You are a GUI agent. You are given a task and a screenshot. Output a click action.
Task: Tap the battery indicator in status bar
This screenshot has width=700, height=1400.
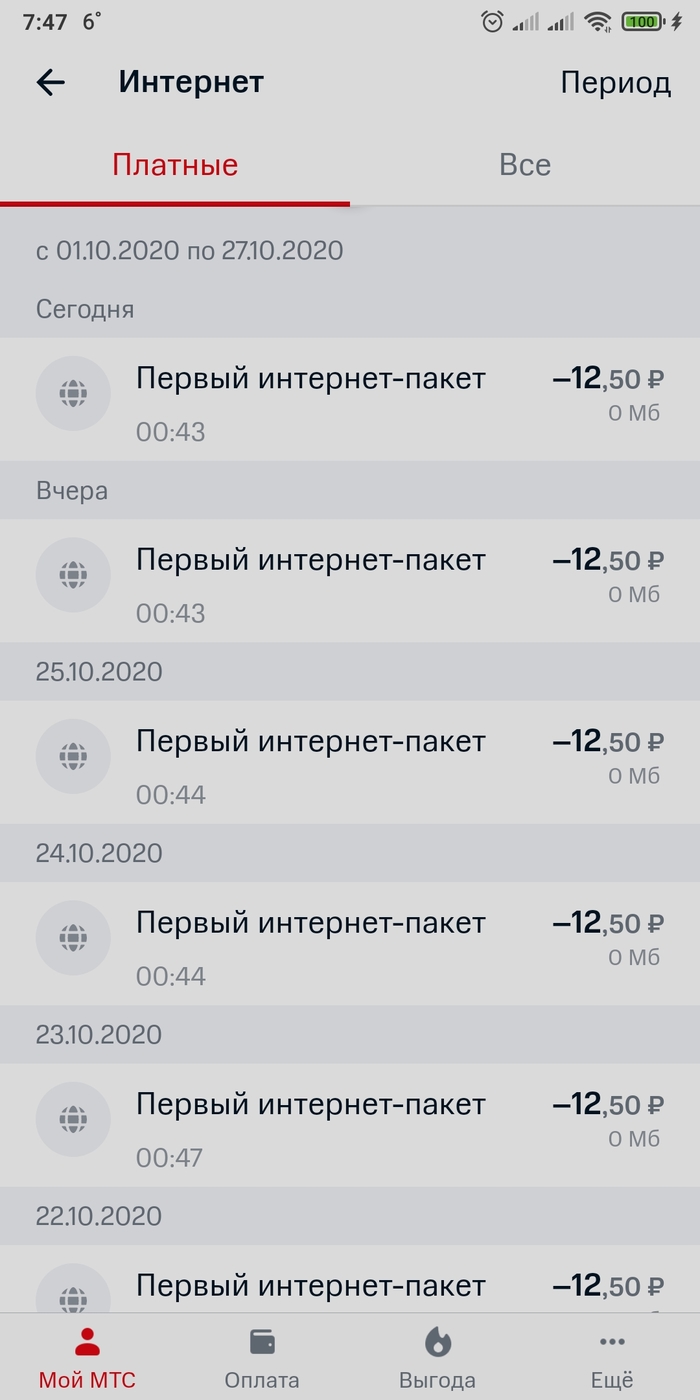(641, 22)
